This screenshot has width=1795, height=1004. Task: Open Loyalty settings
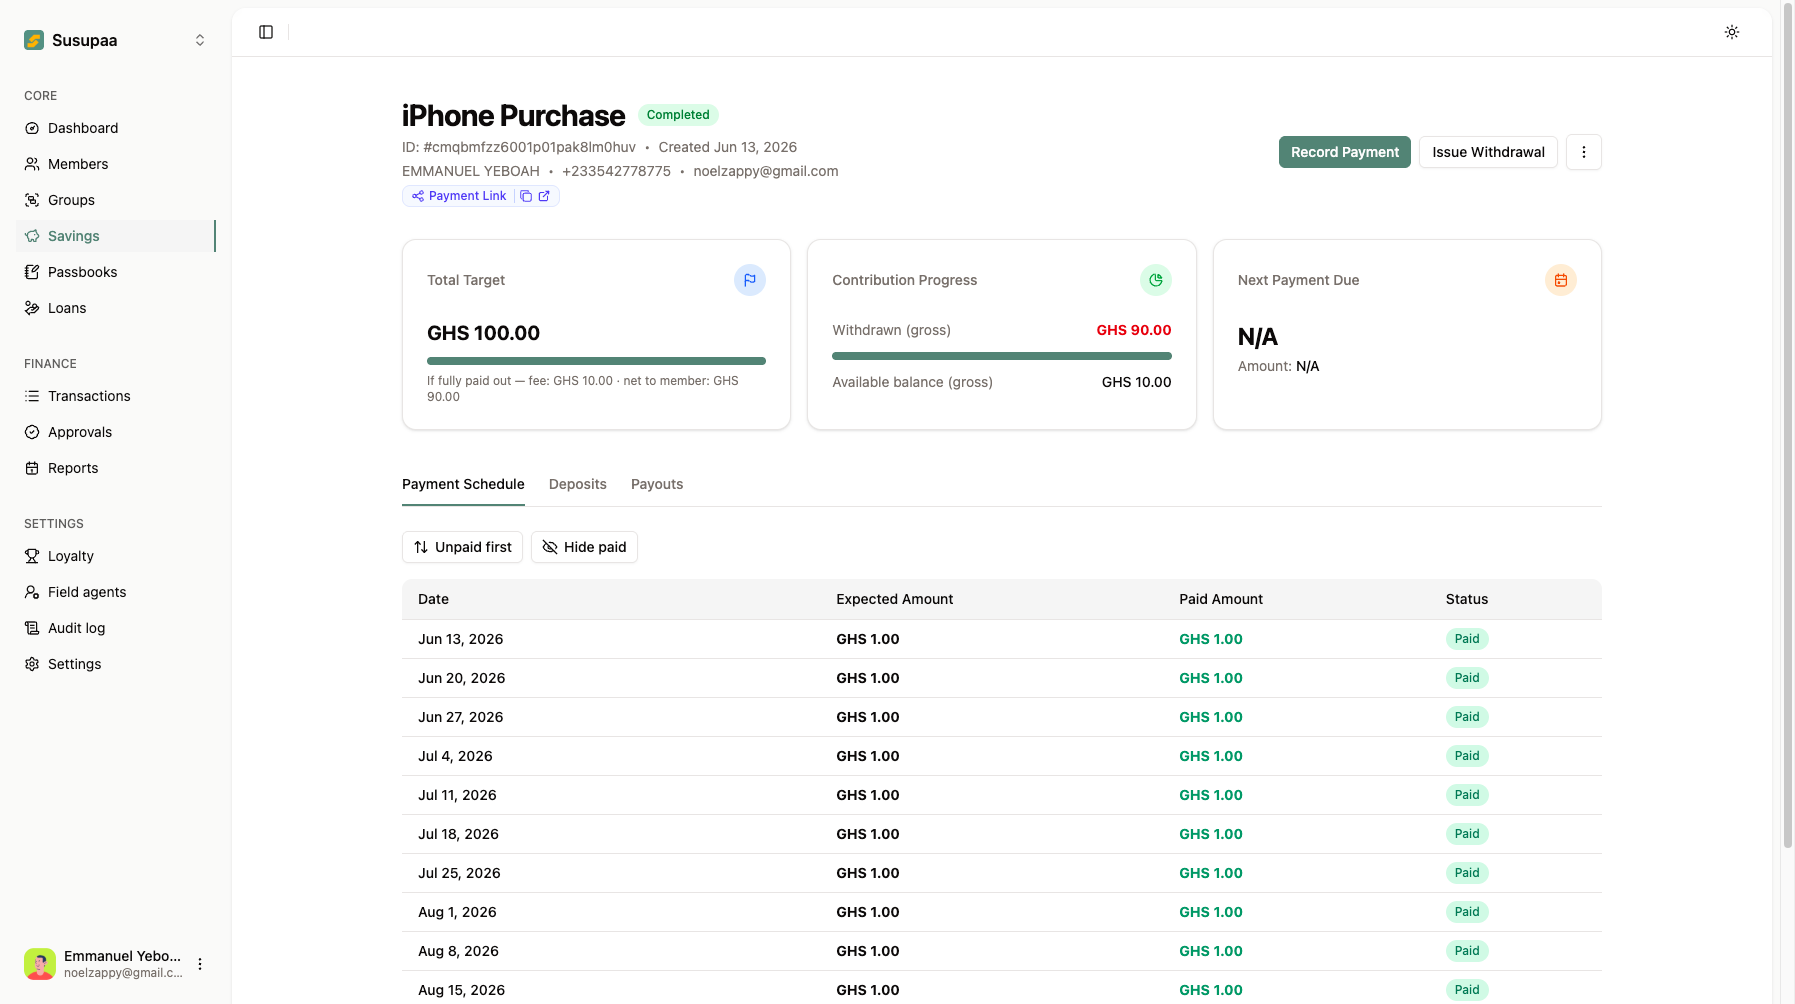116,556
